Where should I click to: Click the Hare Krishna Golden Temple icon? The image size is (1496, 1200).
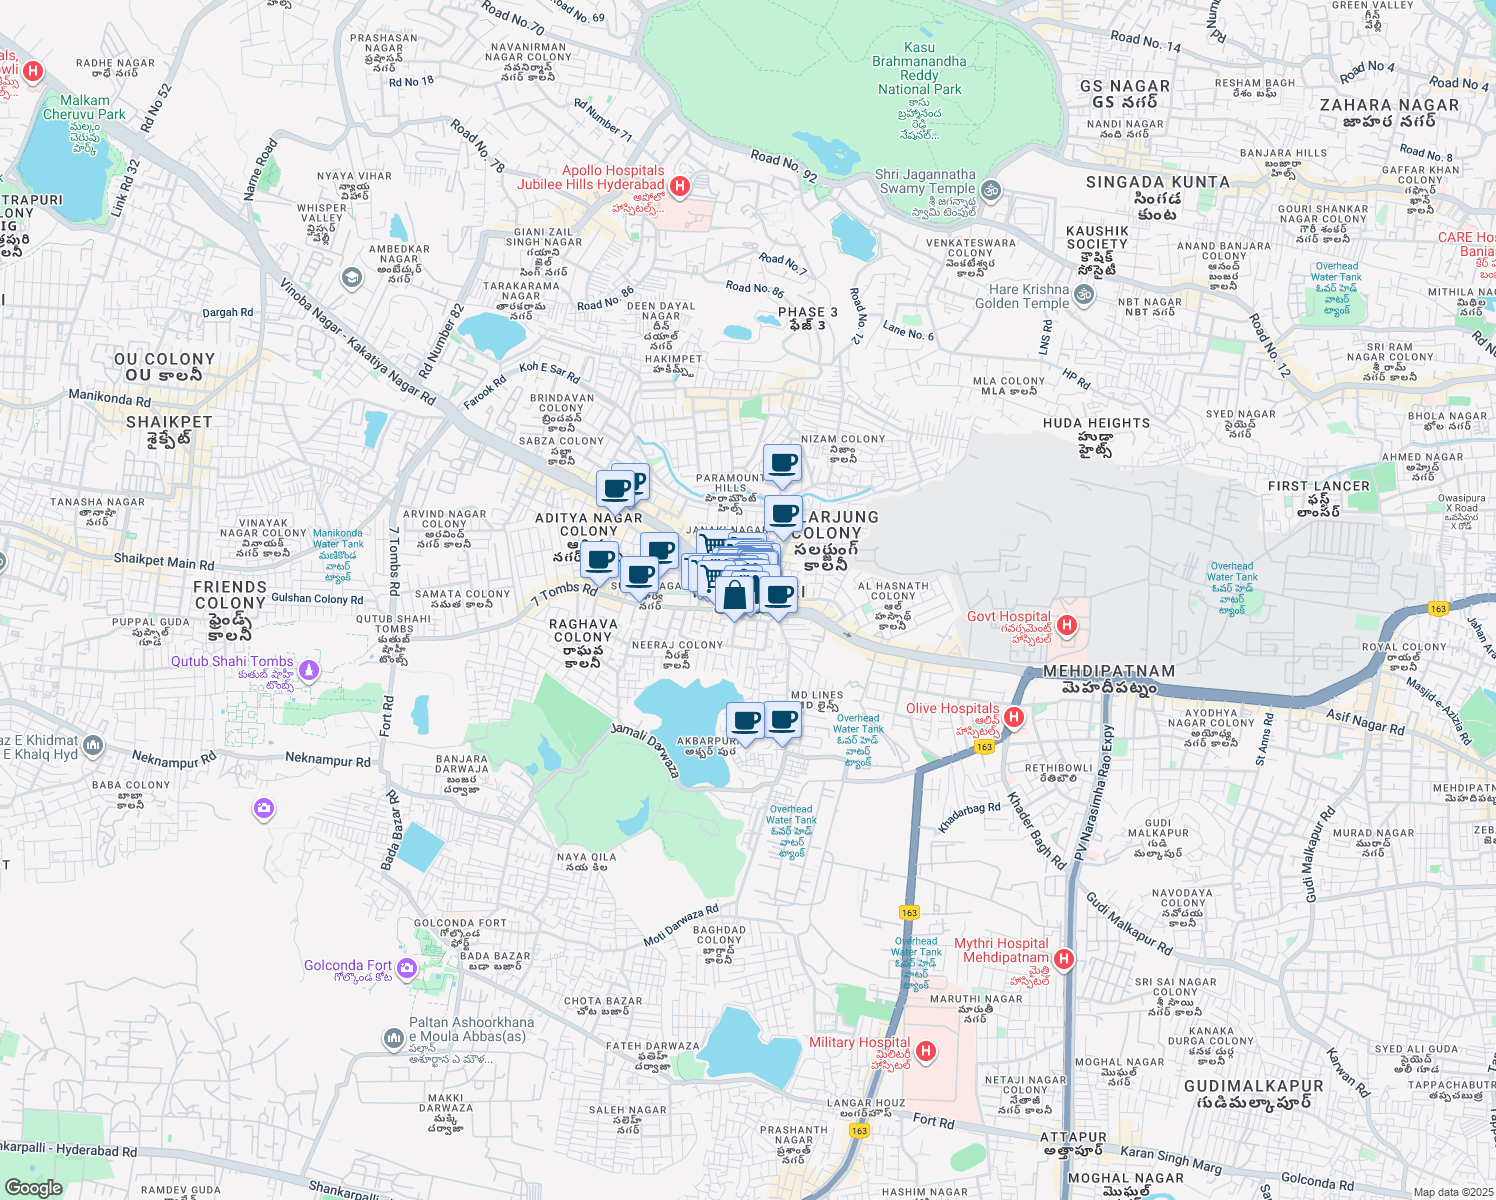tap(1085, 295)
